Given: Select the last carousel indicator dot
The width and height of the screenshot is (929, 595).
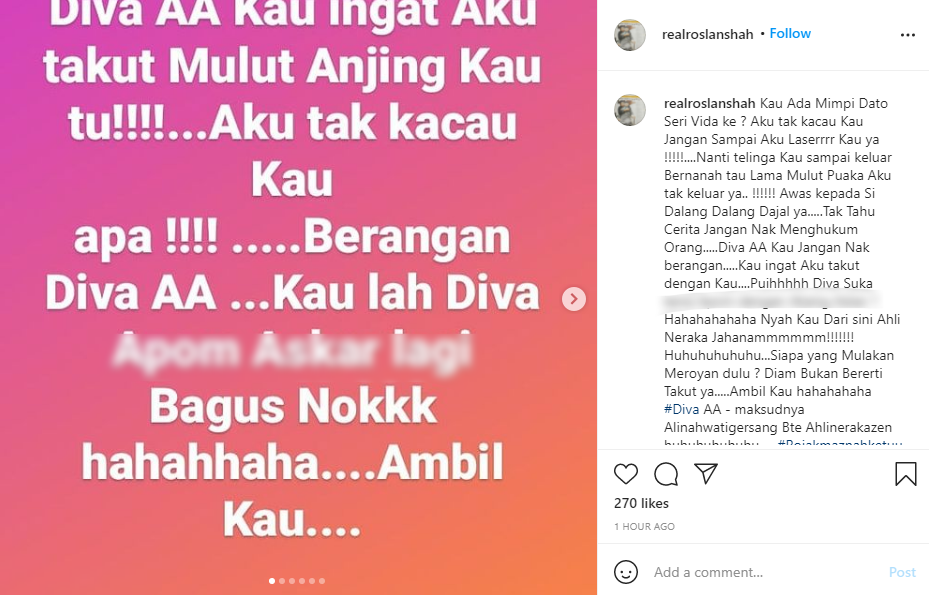Looking at the screenshot, I should tap(322, 581).
